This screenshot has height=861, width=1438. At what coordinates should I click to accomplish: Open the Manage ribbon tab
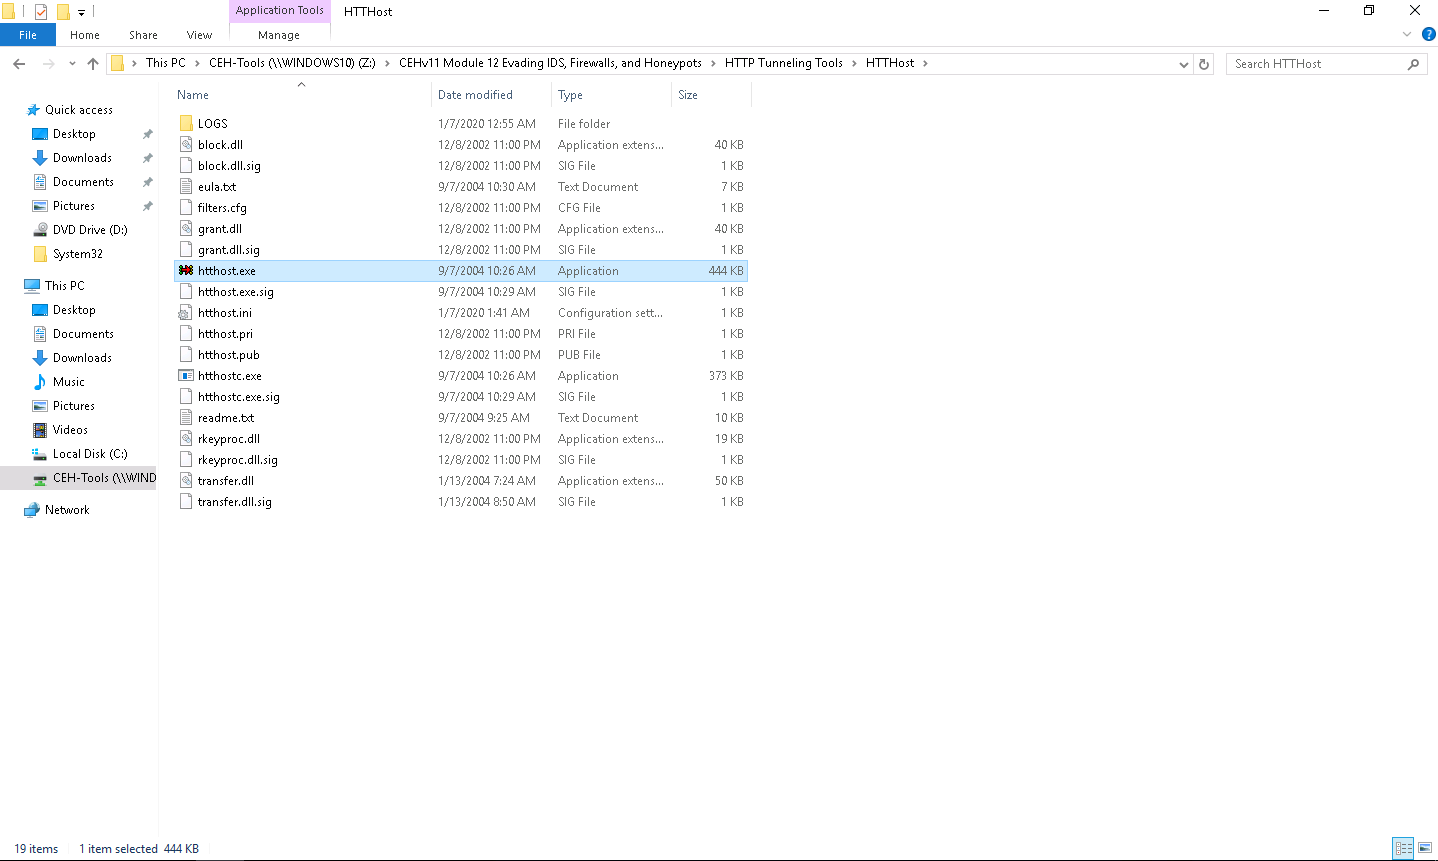coord(279,35)
